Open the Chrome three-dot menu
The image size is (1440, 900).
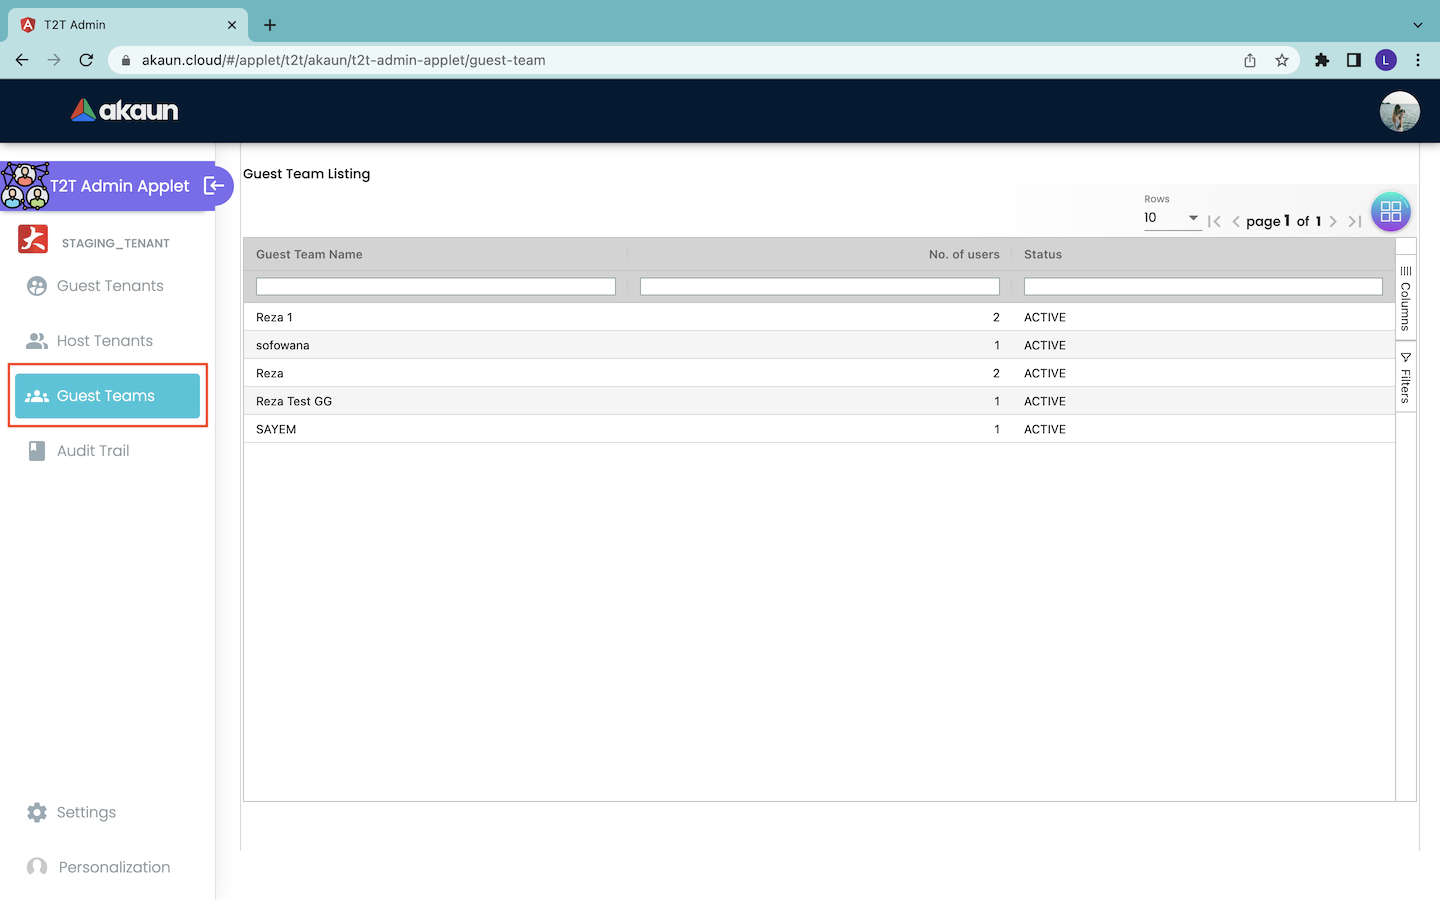coord(1418,60)
